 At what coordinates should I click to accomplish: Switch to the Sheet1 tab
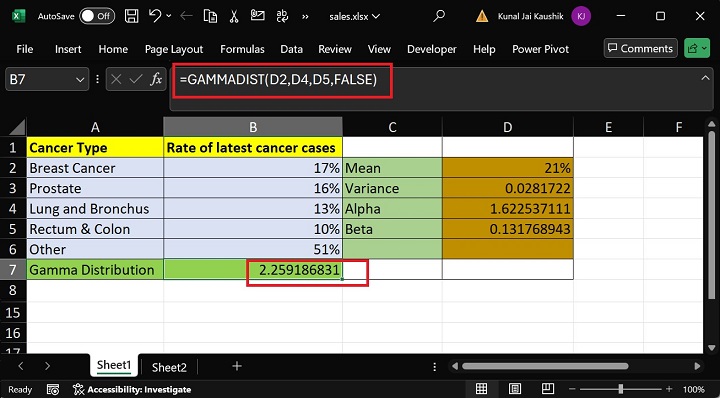114,365
